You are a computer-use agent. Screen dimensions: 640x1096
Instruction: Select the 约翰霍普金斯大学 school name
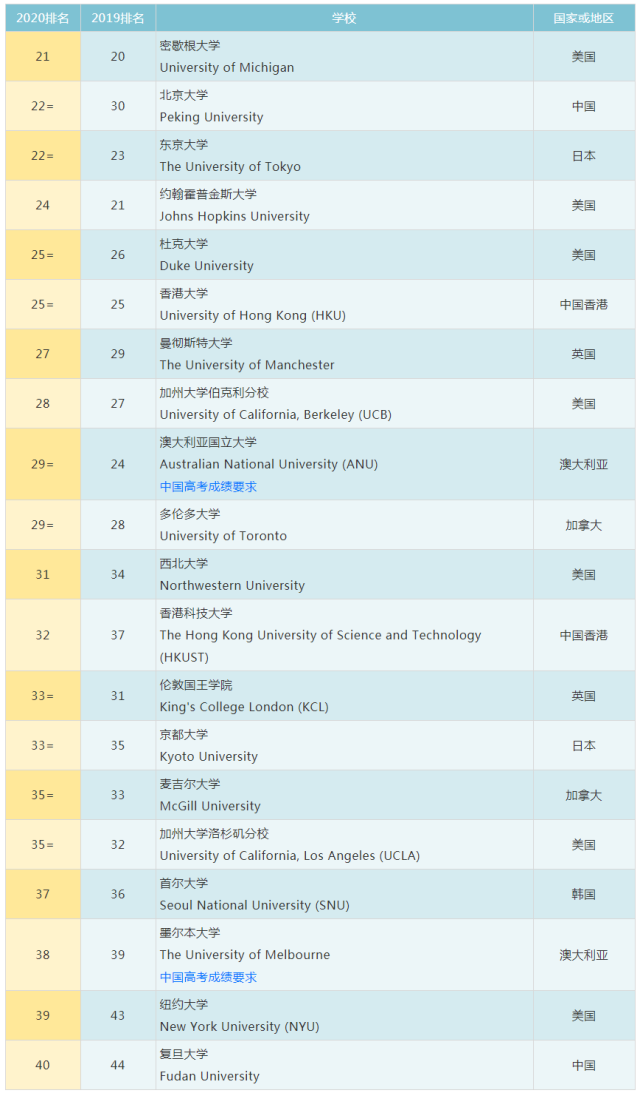208,194
